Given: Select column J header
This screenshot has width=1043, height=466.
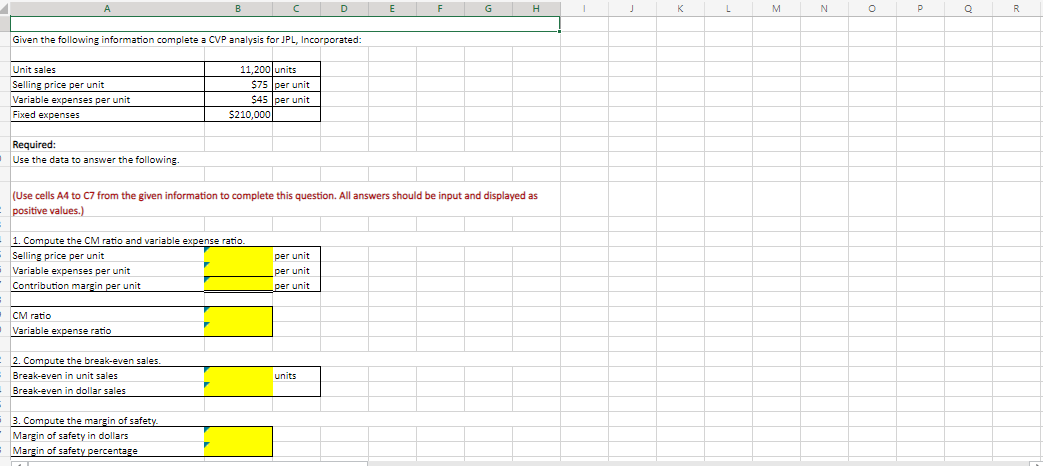Looking at the screenshot, I should [x=632, y=9].
